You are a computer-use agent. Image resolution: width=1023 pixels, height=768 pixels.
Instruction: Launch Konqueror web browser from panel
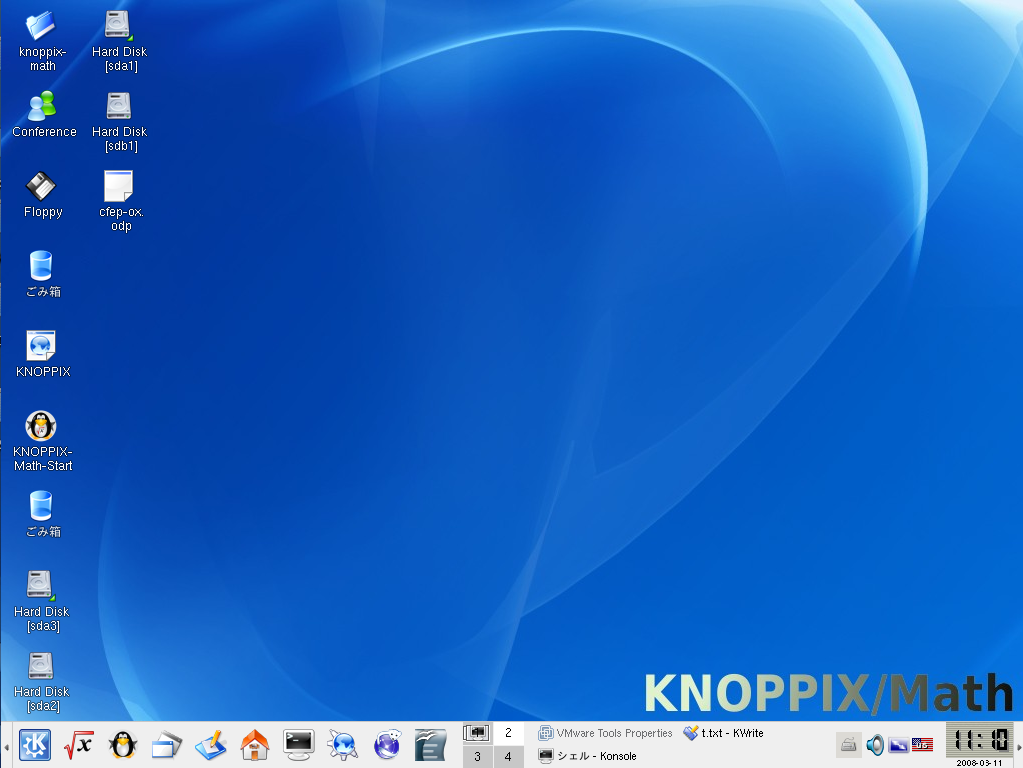(x=343, y=745)
